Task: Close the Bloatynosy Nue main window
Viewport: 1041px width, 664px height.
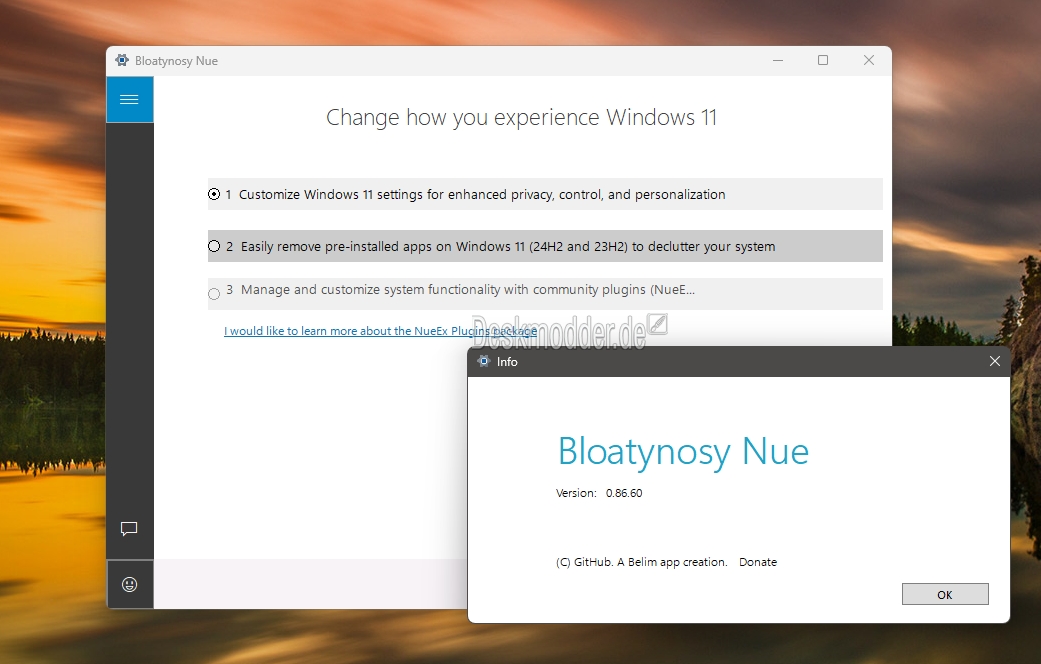Action: pos(868,60)
